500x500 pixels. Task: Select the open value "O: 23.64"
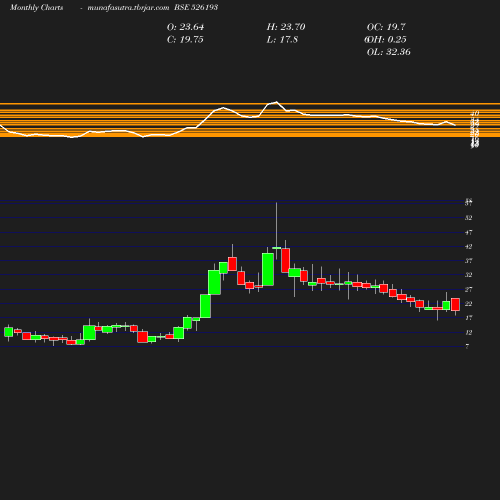click(185, 27)
